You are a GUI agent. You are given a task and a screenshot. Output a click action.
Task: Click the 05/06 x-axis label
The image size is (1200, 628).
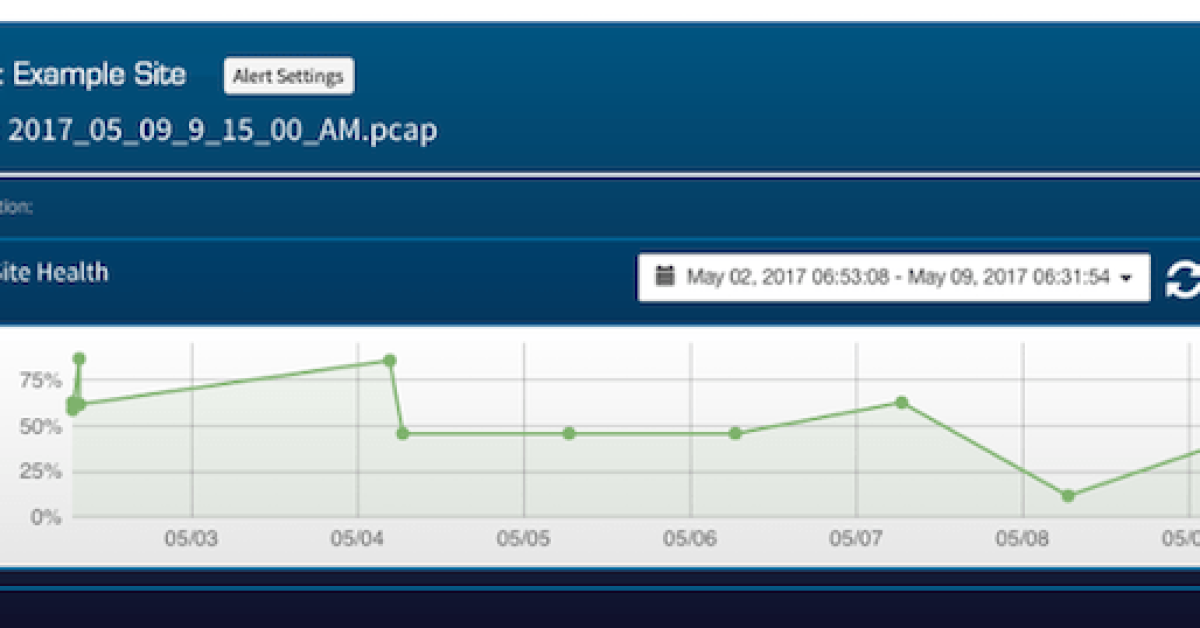point(690,539)
